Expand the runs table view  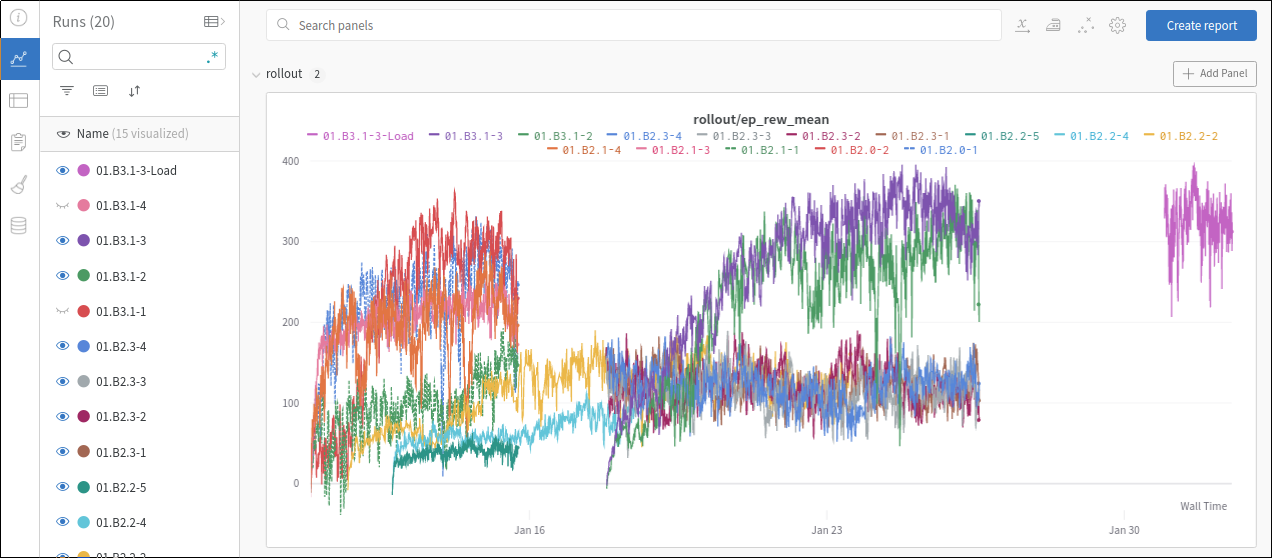(213, 21)
